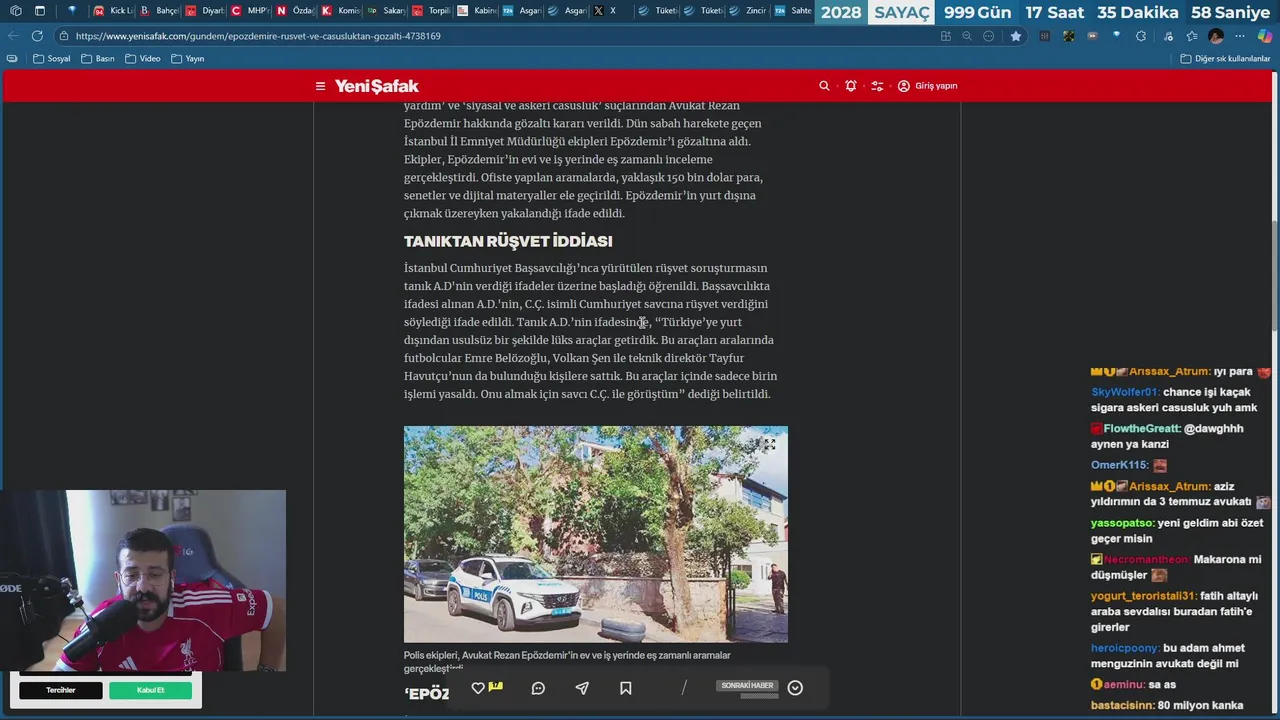Open the Yayın bookmarks folder

[187, 59]
